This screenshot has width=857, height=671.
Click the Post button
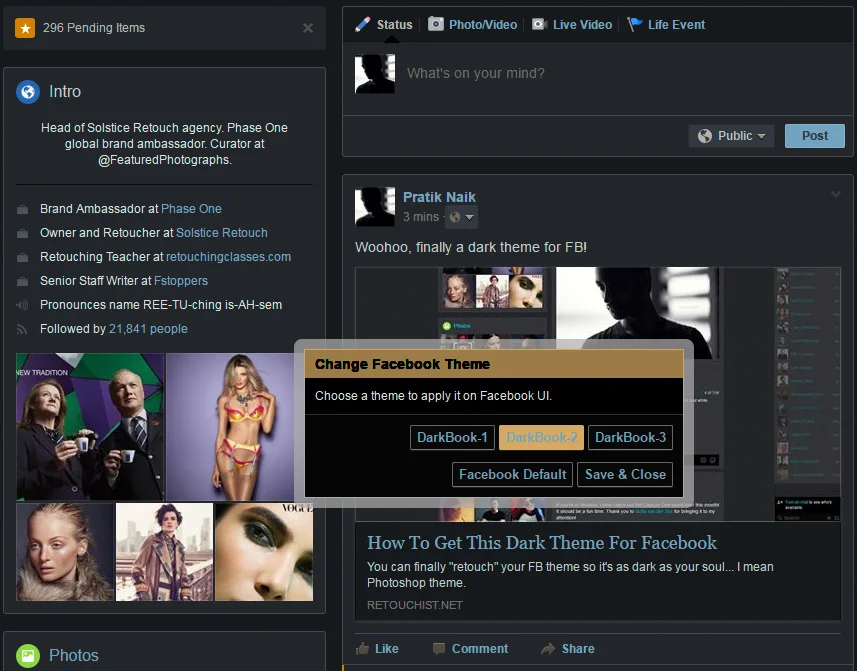pyautogui.click(x=815, y=136)
